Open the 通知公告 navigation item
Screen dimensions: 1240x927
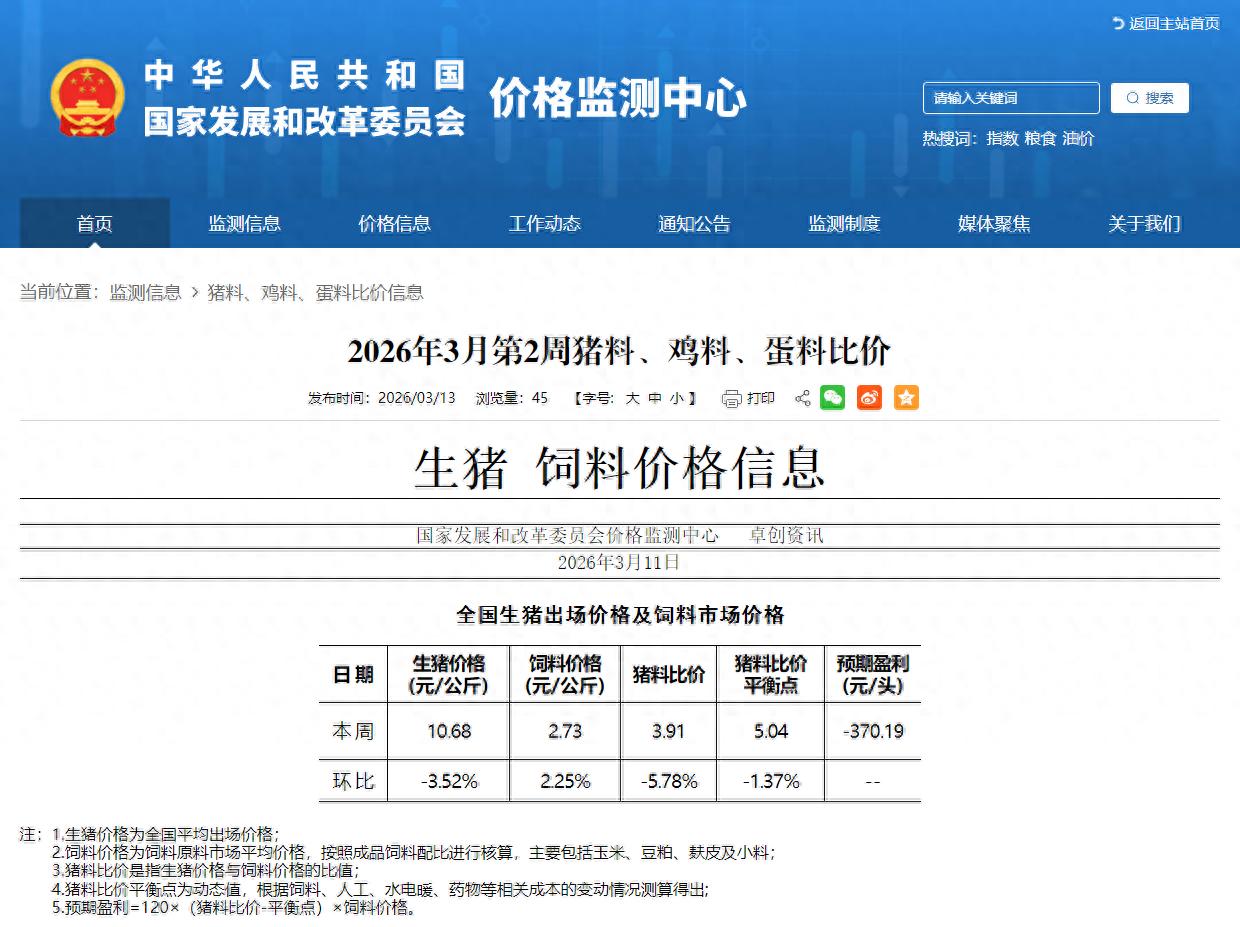(694, 224)
